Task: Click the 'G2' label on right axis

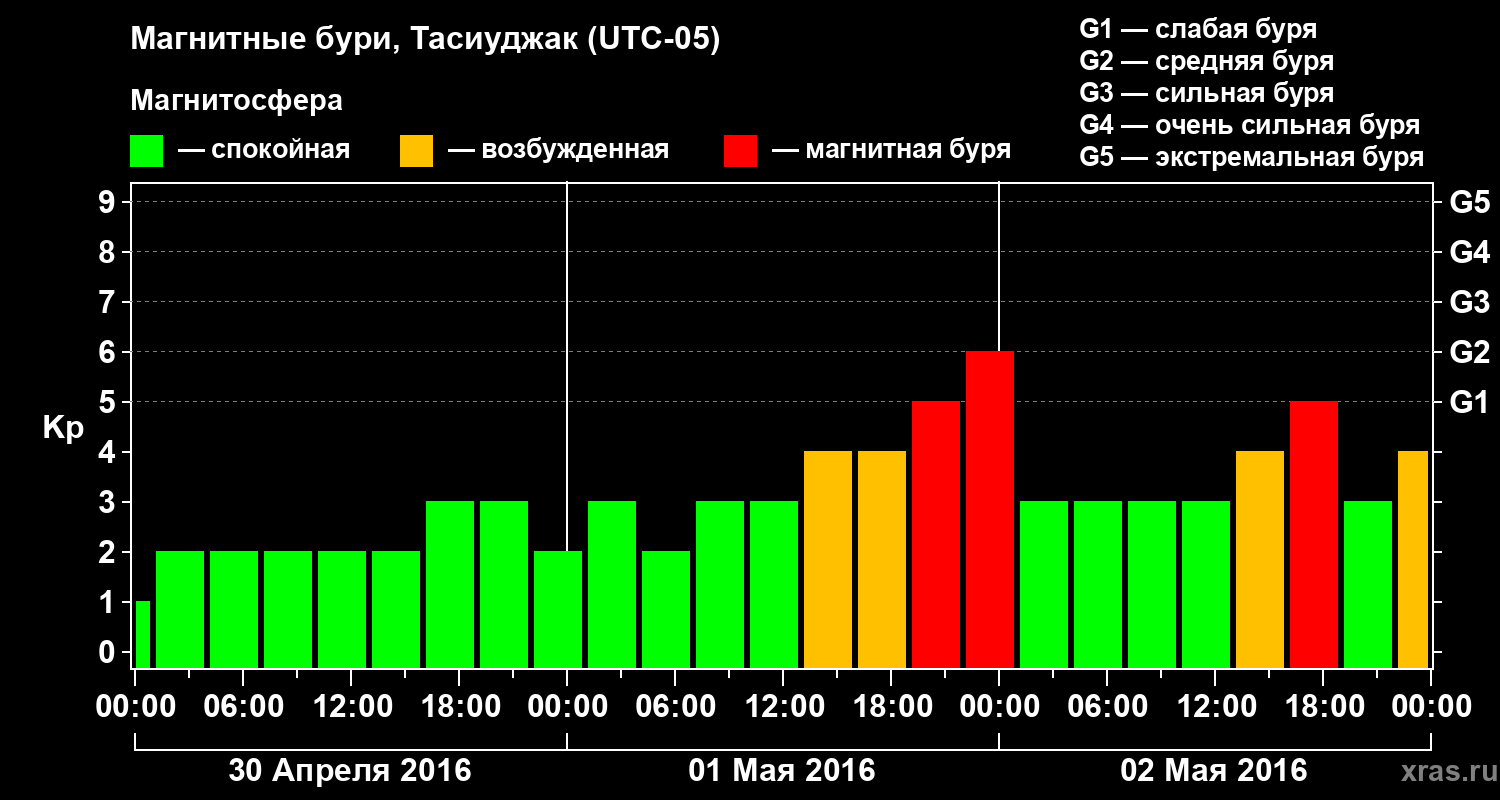Action: [x=1469, y=352]
